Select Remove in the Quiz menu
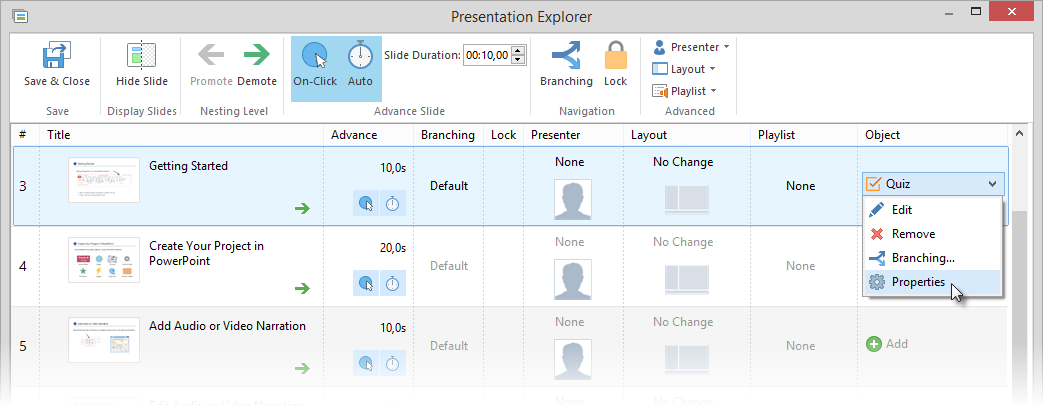 912,234
